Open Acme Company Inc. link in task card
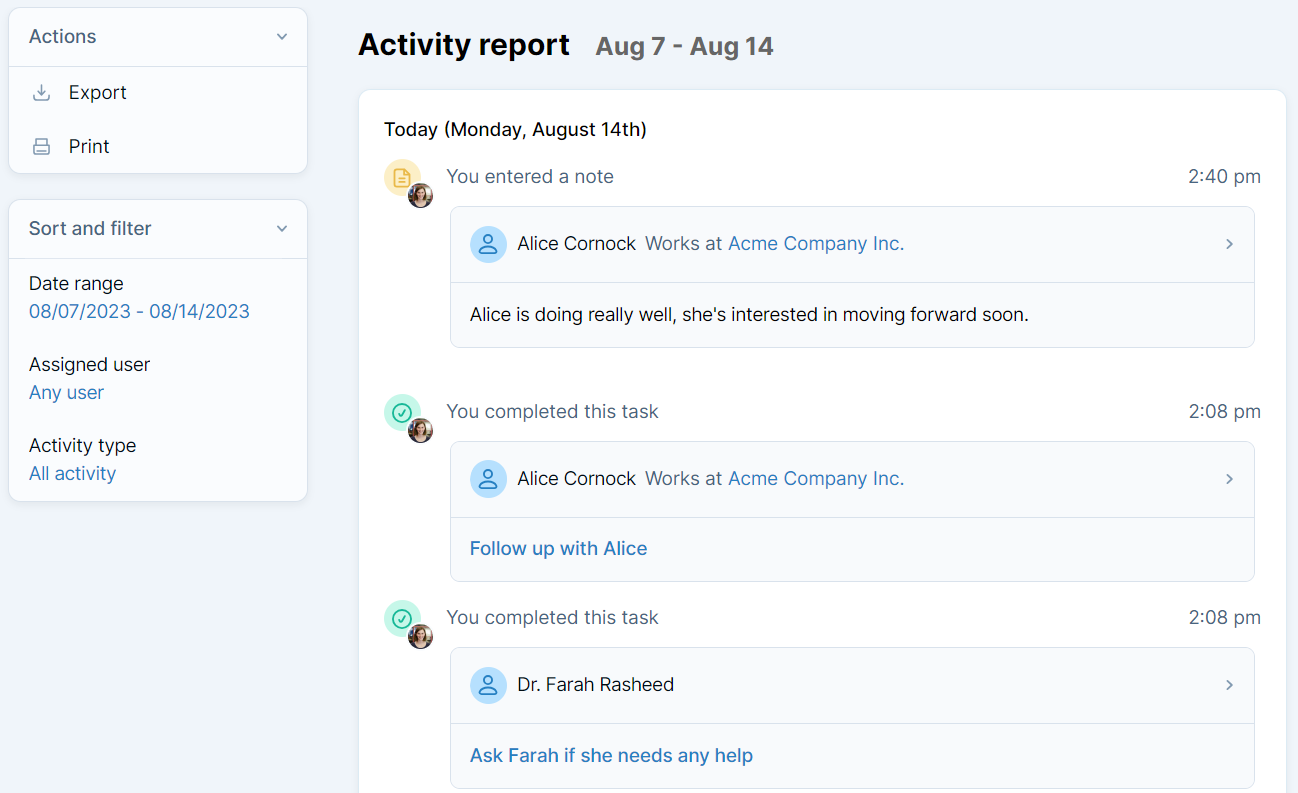The height and width of the screenshot is (793, 1298). coord(816,479)
